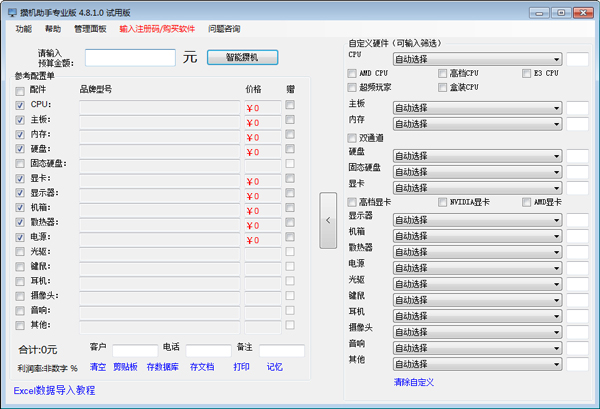Viewport: 600px width, 409px height.
Task: Check the 赠 gift box for CPU row
Action: [x=290, y=104]
